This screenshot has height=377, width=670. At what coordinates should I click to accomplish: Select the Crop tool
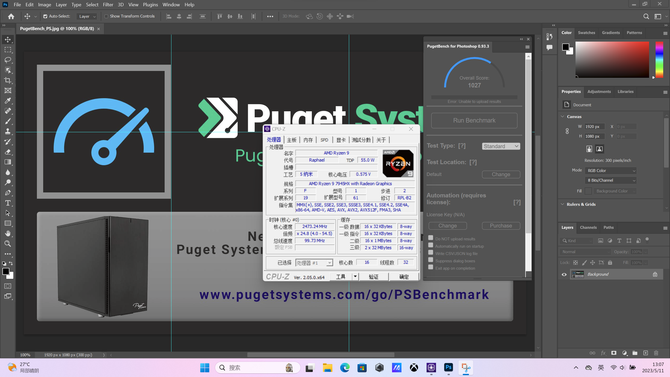click(x=8, y=80)
